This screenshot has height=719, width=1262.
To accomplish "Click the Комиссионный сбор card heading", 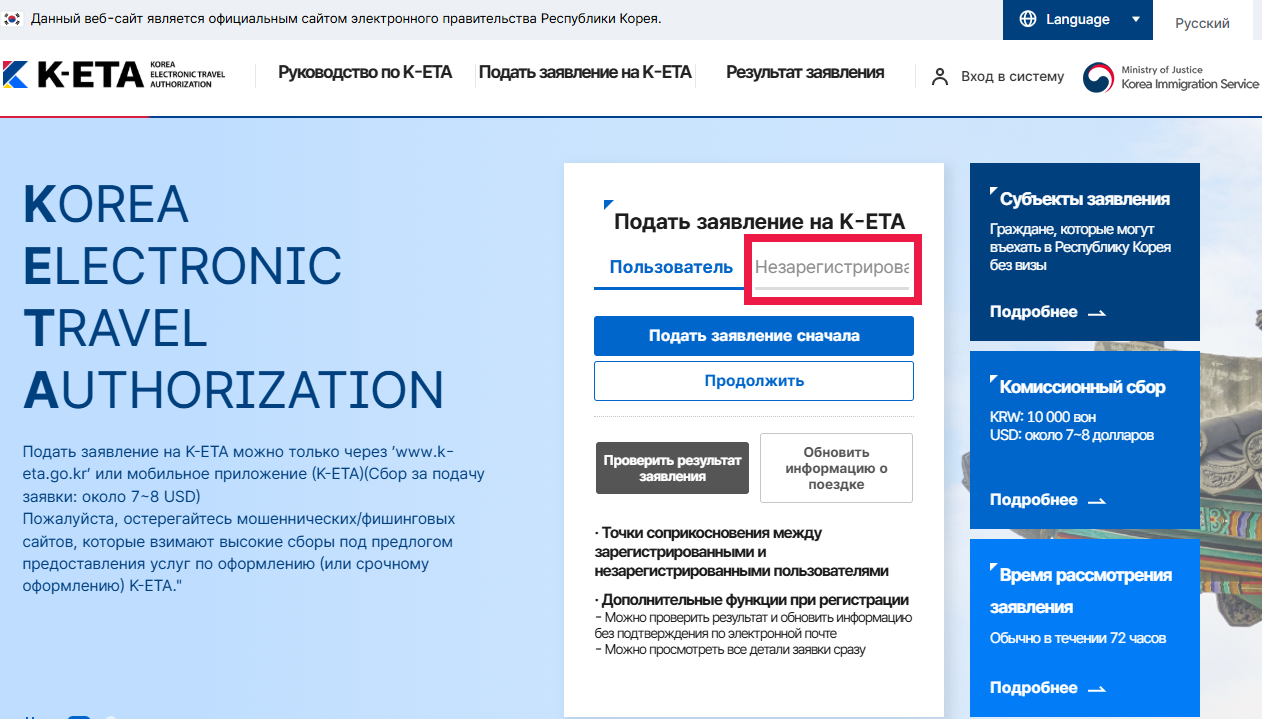I will 1082,387.
